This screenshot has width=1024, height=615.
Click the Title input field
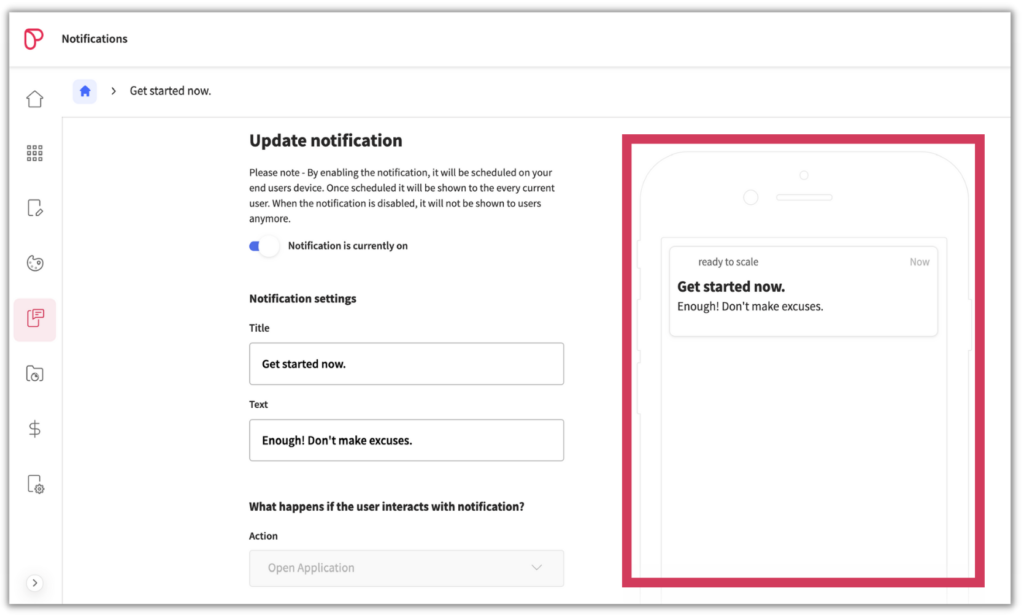406,364
